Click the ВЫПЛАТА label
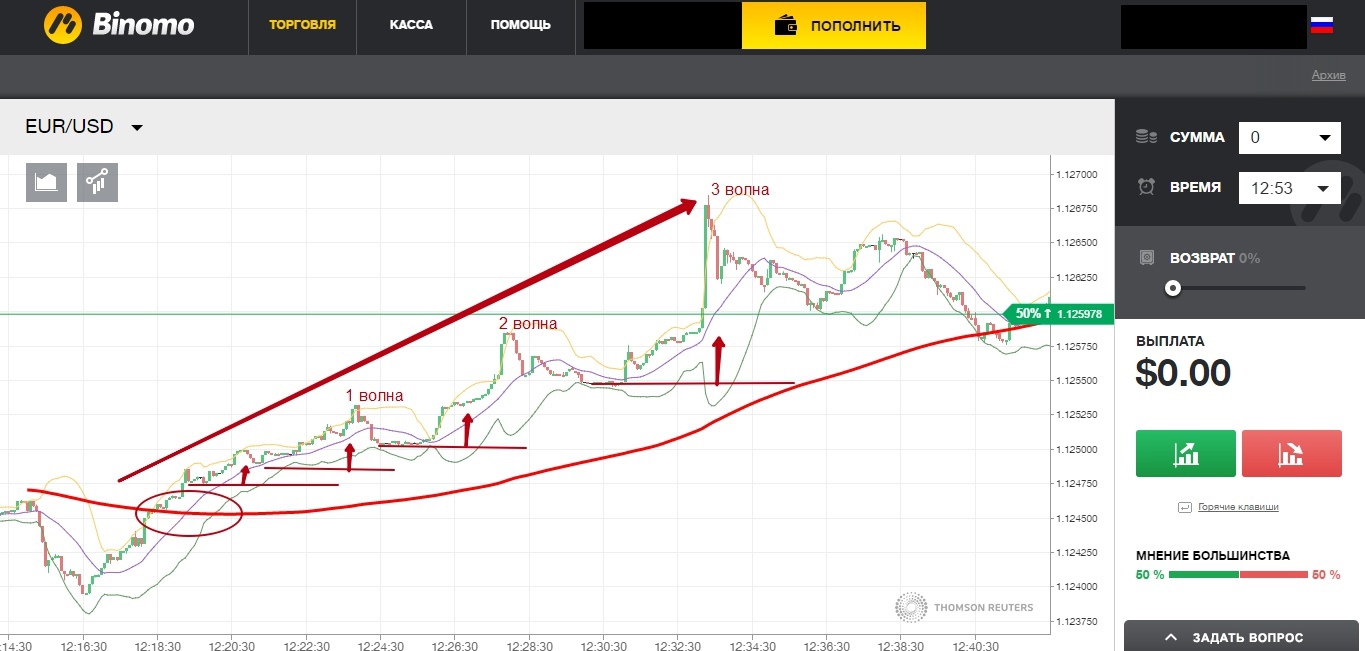This screenshot has height=651, width=1365. [1170, 341]
